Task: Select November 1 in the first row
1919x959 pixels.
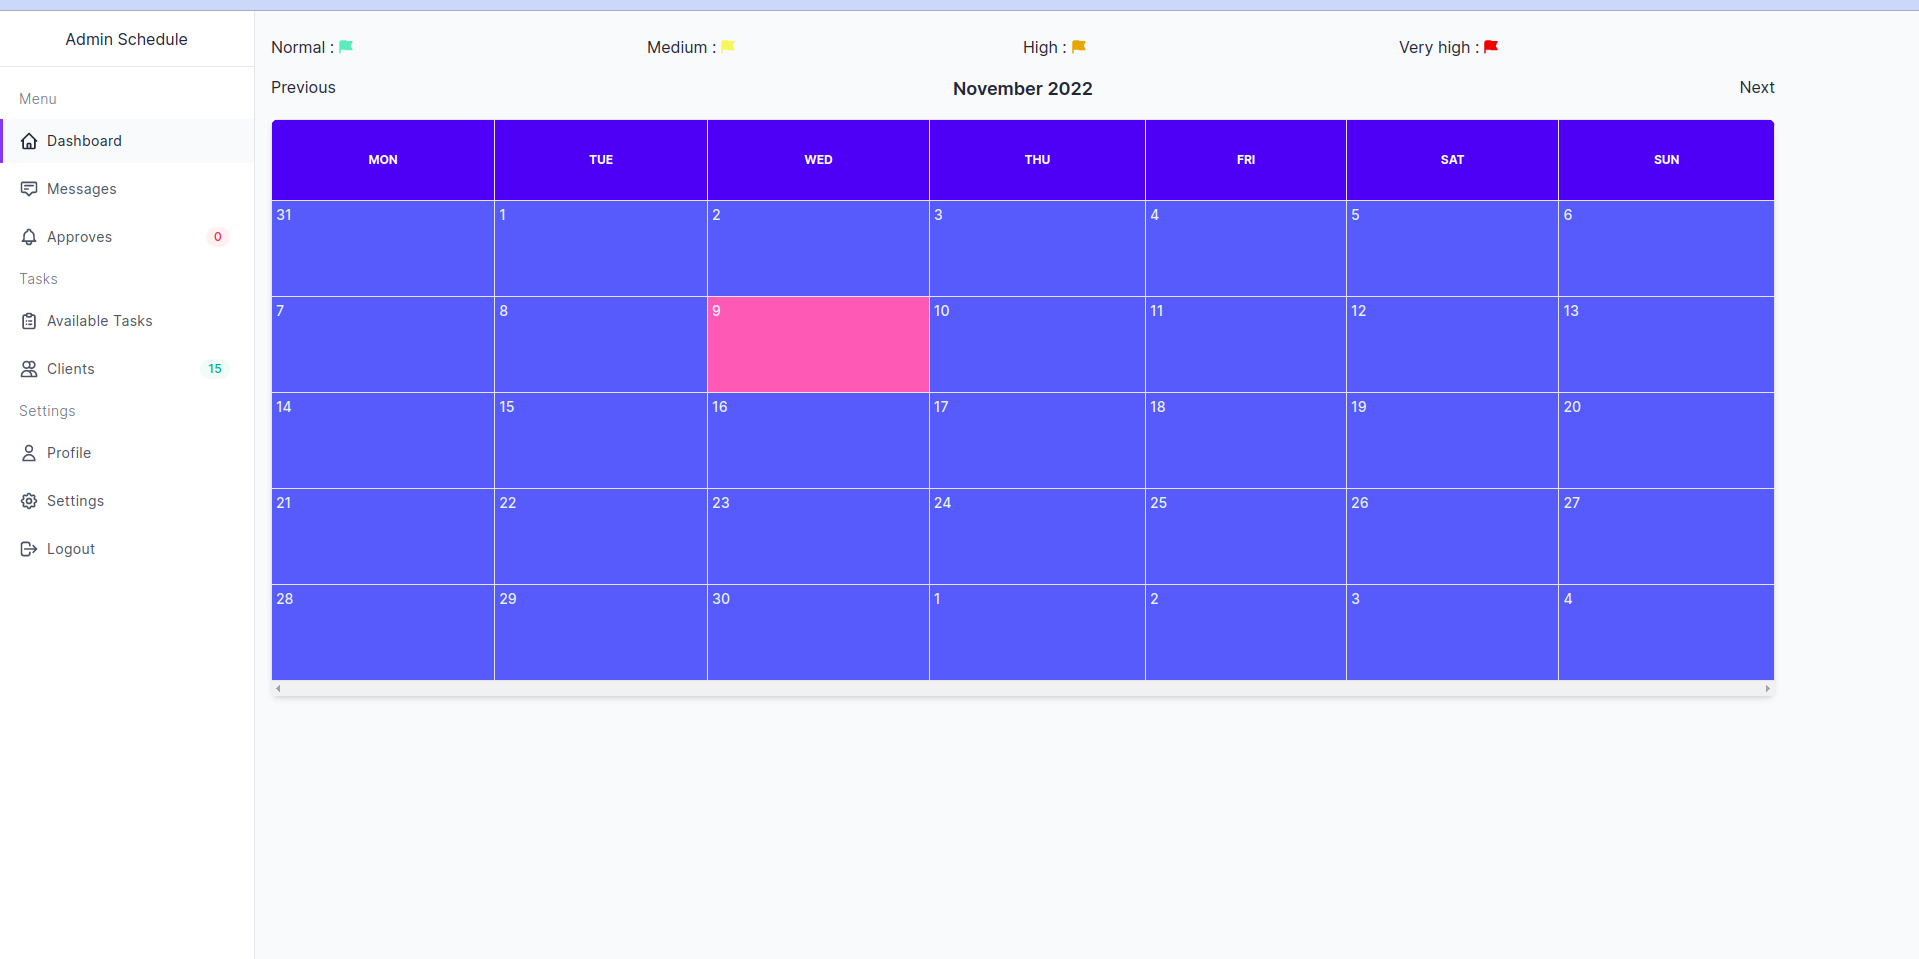Action: [601, 248]
